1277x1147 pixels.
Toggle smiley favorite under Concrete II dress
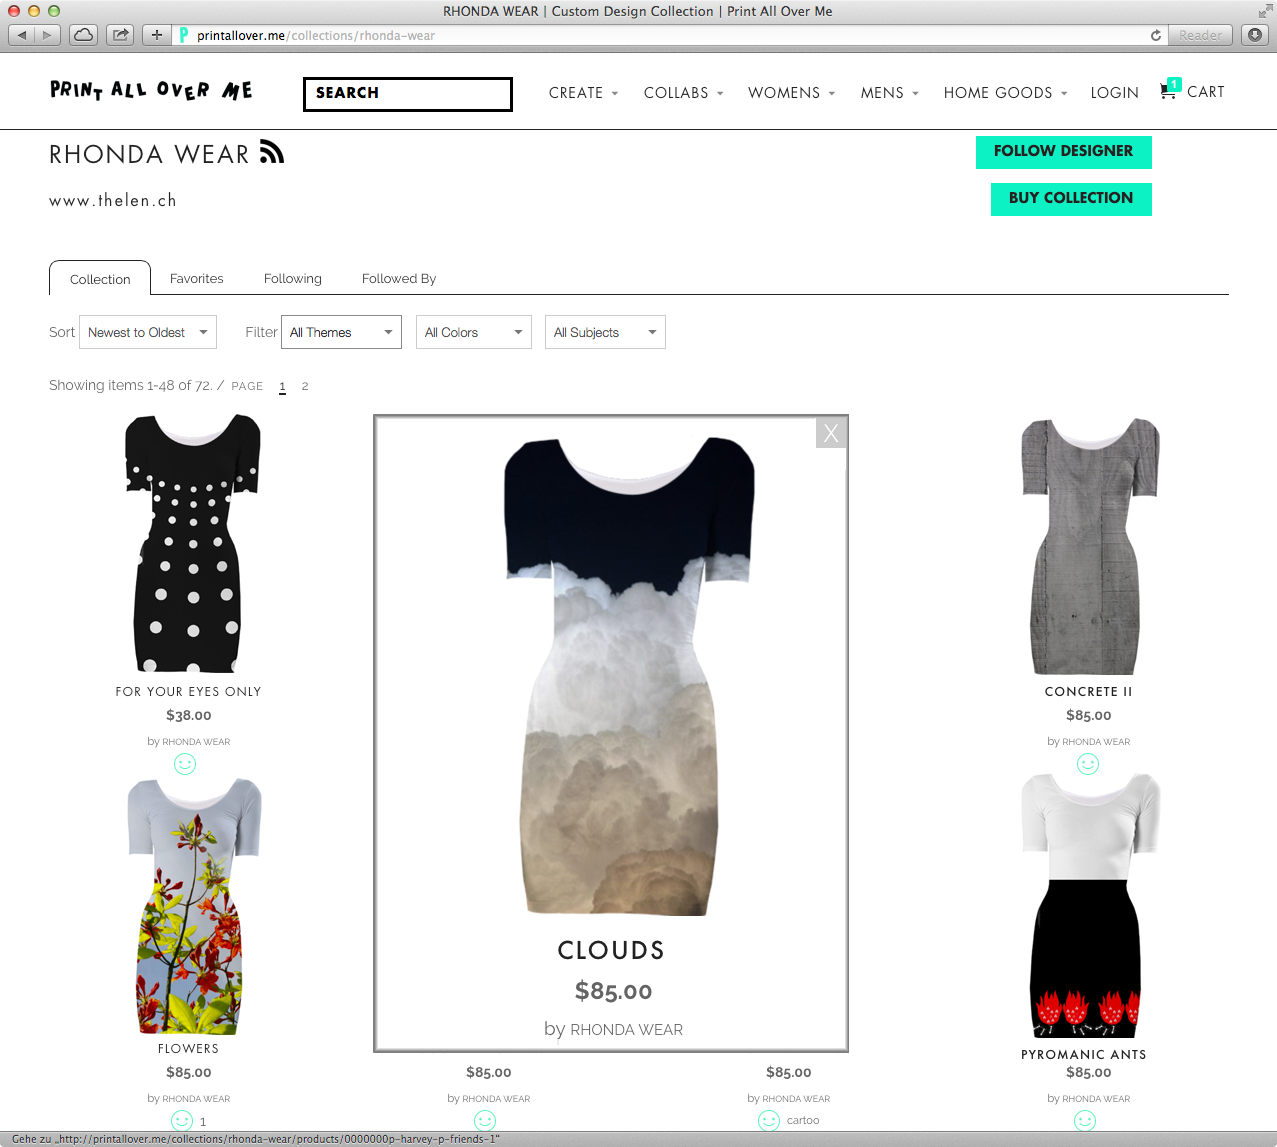point(1088,764)
